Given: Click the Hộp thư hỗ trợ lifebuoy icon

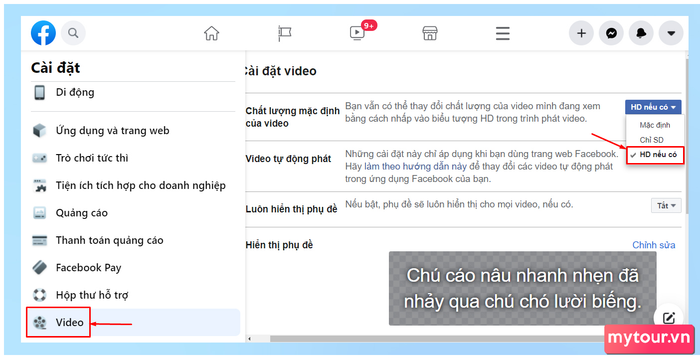Looking at the screenshot, I should coord(40,295).
